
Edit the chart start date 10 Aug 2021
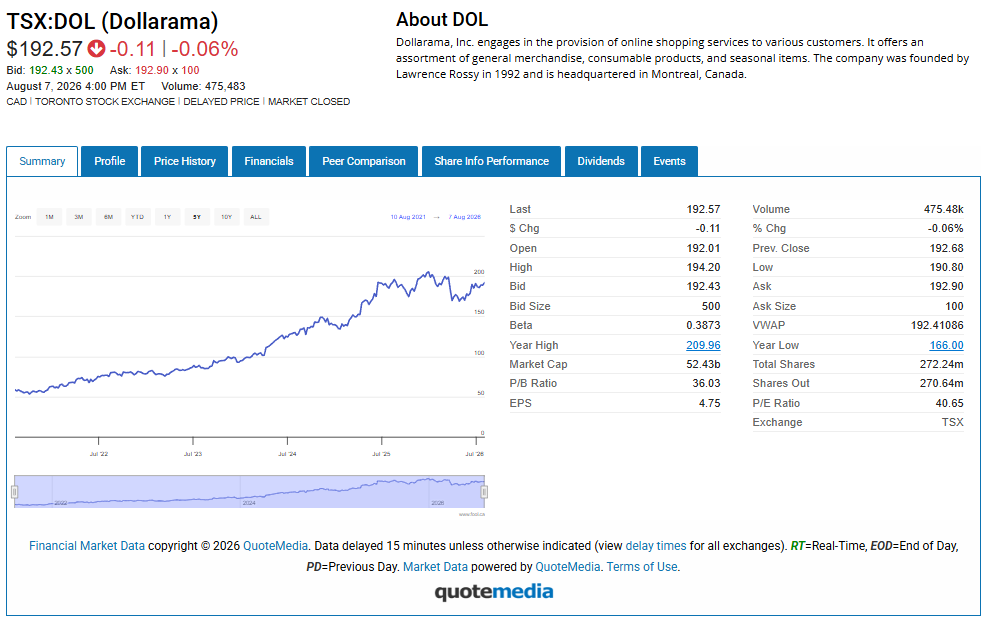tap(408, 217)
